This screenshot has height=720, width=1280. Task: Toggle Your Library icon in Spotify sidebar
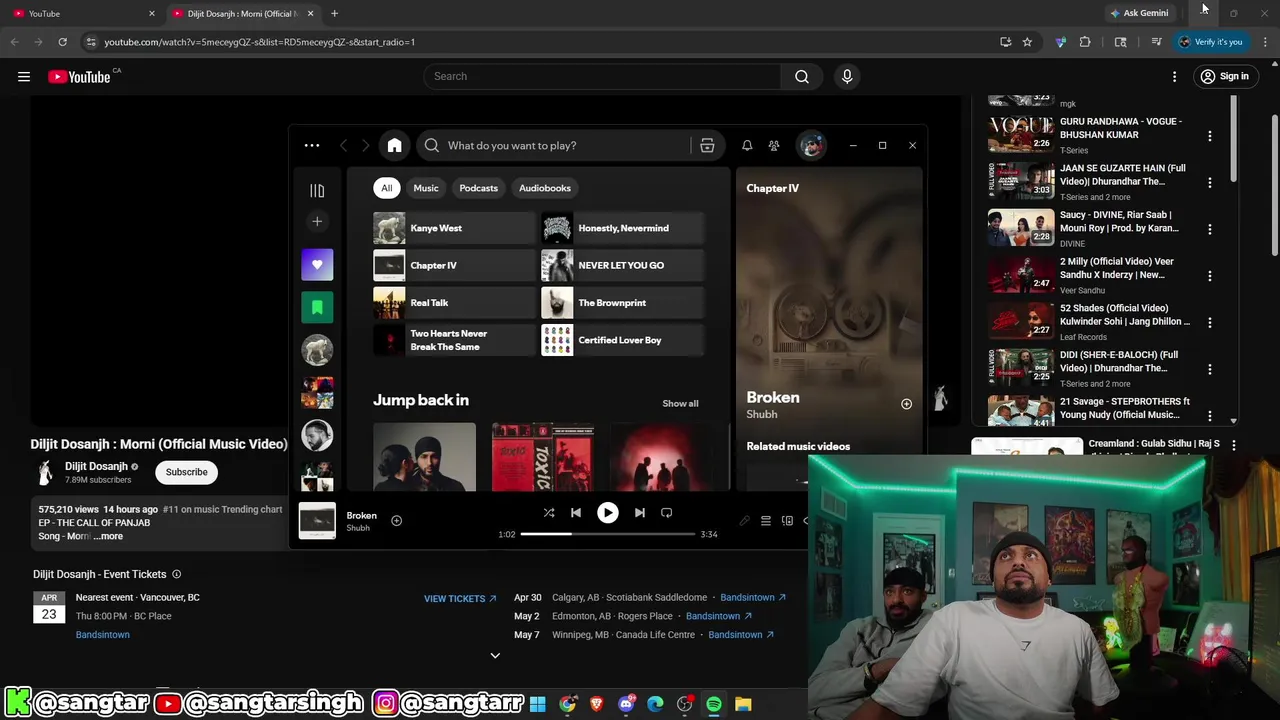[317, 190]
